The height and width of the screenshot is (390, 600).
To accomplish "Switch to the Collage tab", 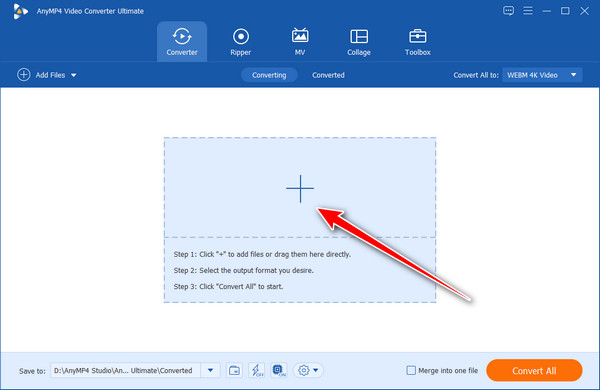I will (359, 42).
